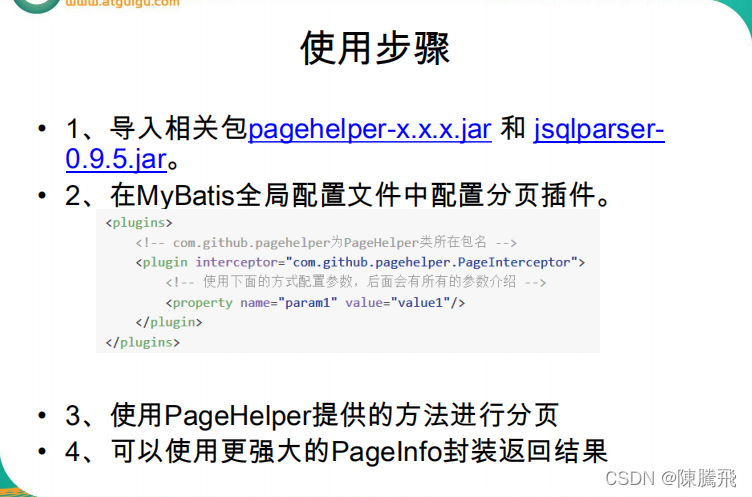Screen dimensions: 752x497
Task: Click the opening <plugins> tag line
Action: 139,223
